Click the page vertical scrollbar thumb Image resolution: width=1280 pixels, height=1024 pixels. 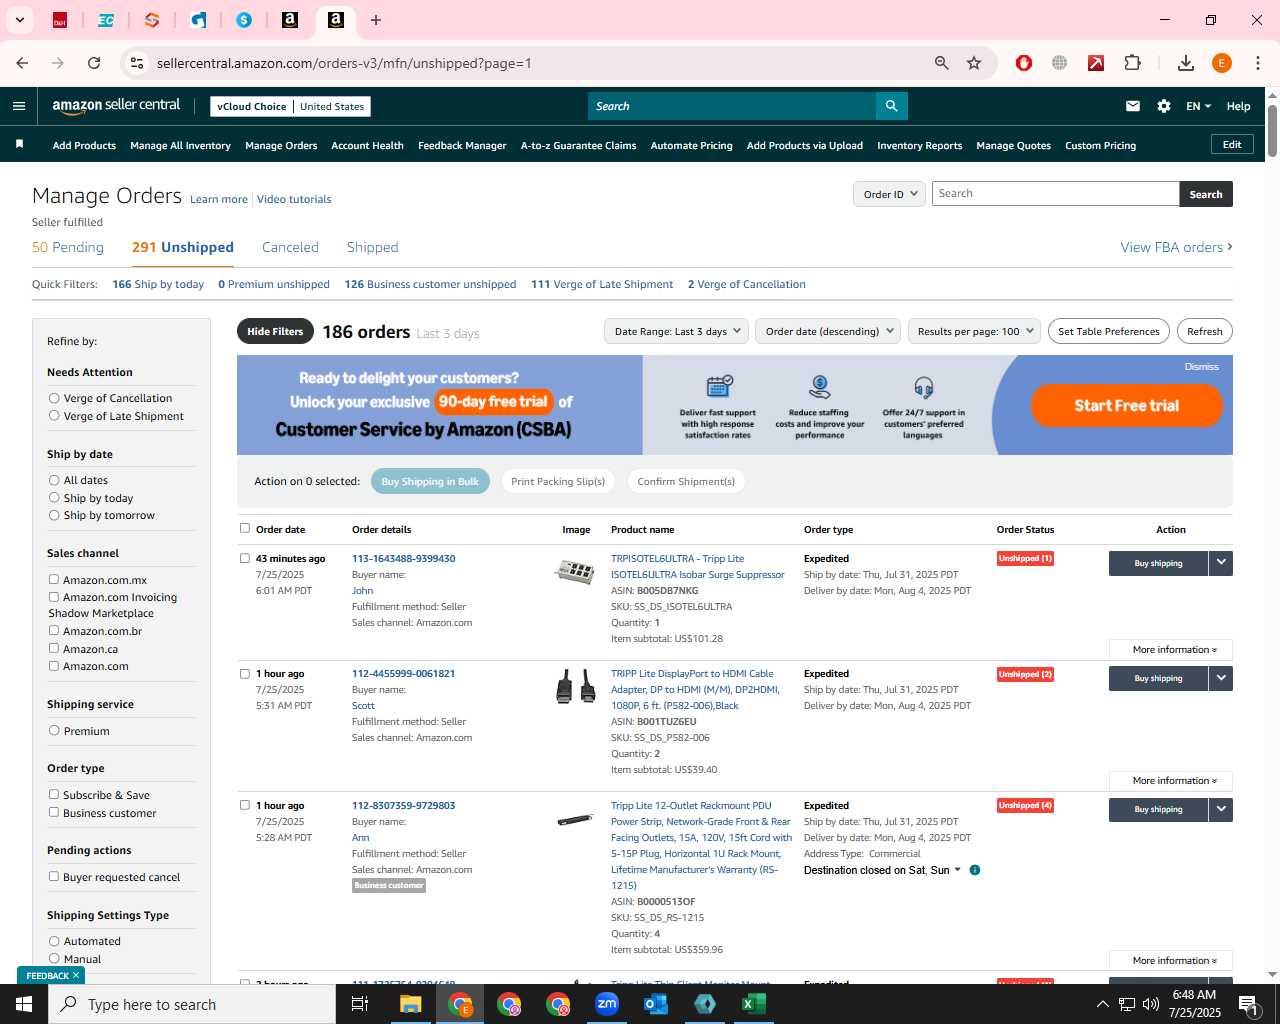click(x=1272, y=130)
